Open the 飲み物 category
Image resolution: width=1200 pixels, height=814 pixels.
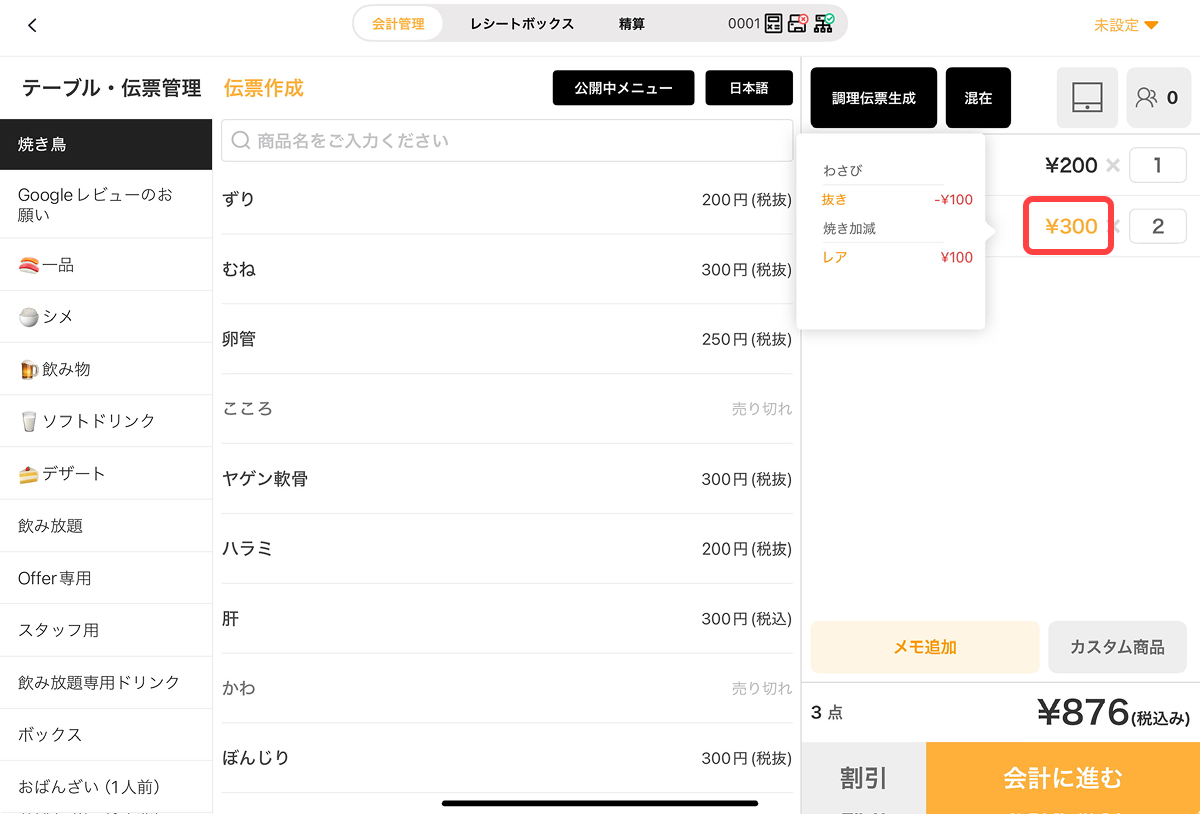pos(106,369)
